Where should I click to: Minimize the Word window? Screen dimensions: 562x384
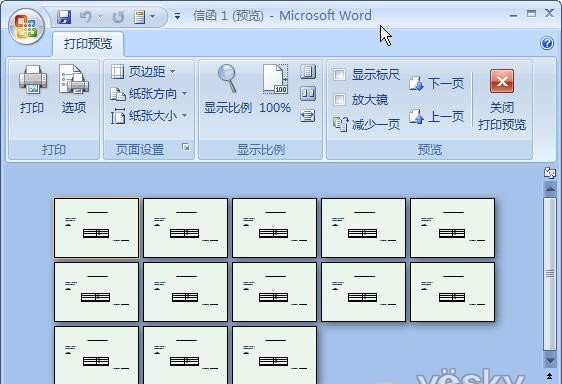514,15
